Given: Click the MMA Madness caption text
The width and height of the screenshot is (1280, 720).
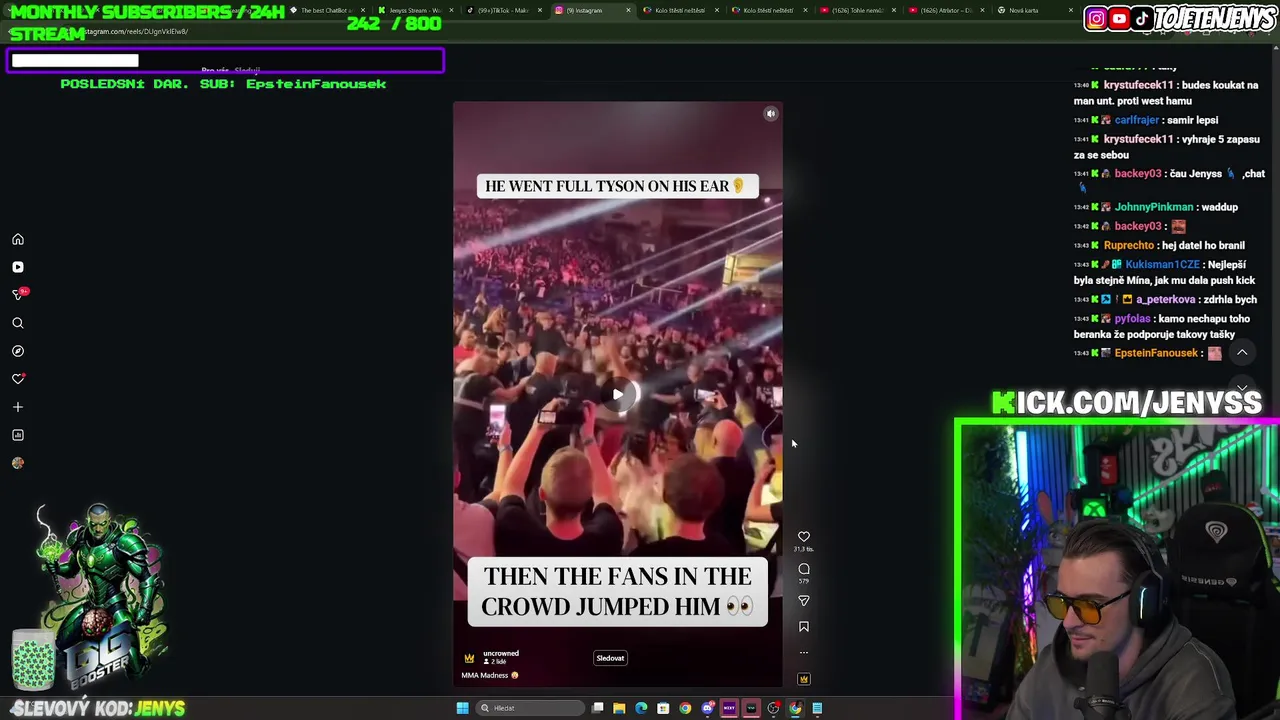Looking at the screenshot, I should (490, 675).
